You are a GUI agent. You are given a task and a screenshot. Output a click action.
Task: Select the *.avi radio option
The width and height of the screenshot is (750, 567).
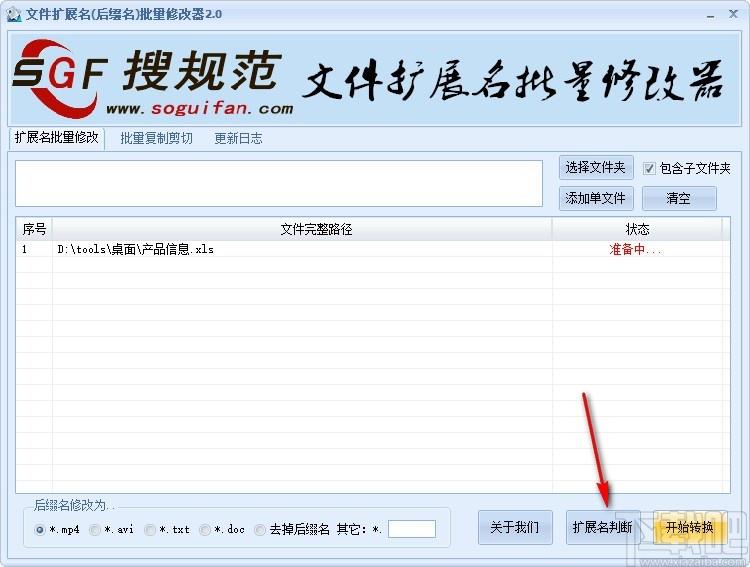95,530
